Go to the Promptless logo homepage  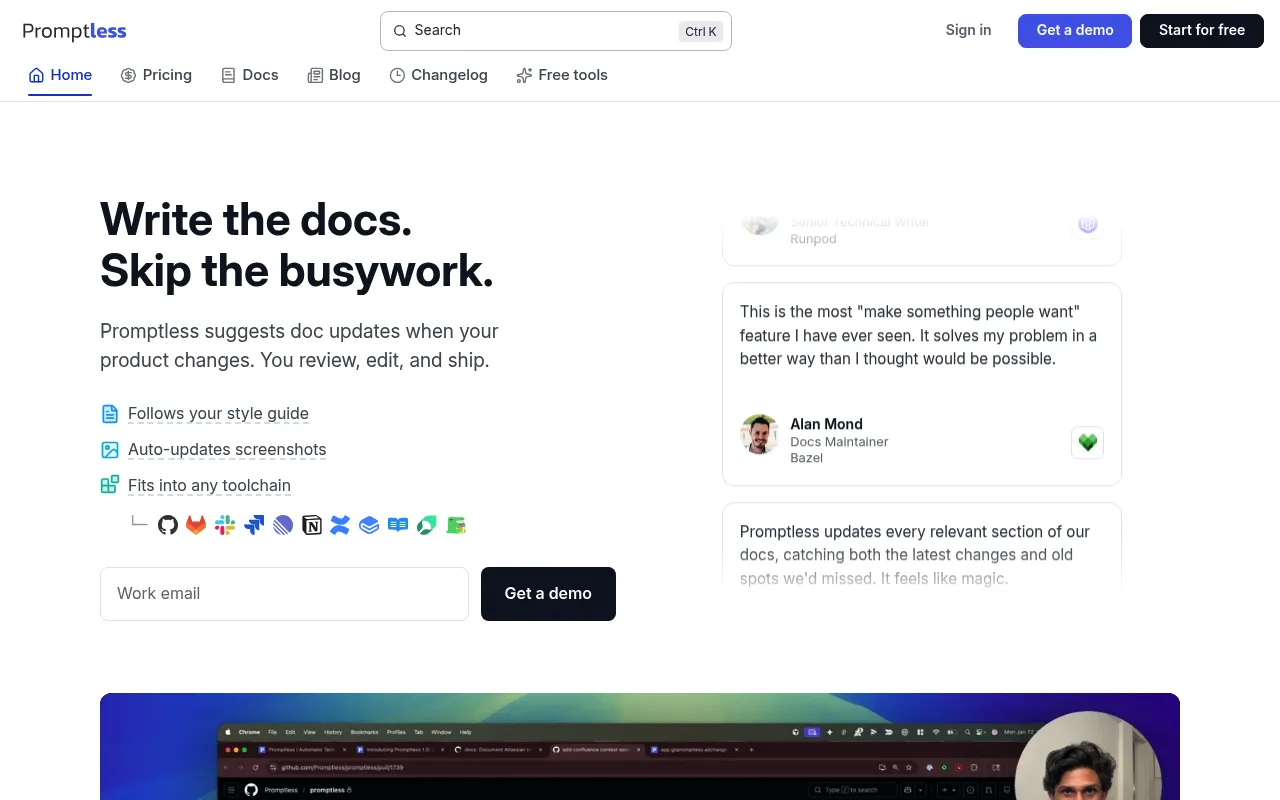[75, 31]
